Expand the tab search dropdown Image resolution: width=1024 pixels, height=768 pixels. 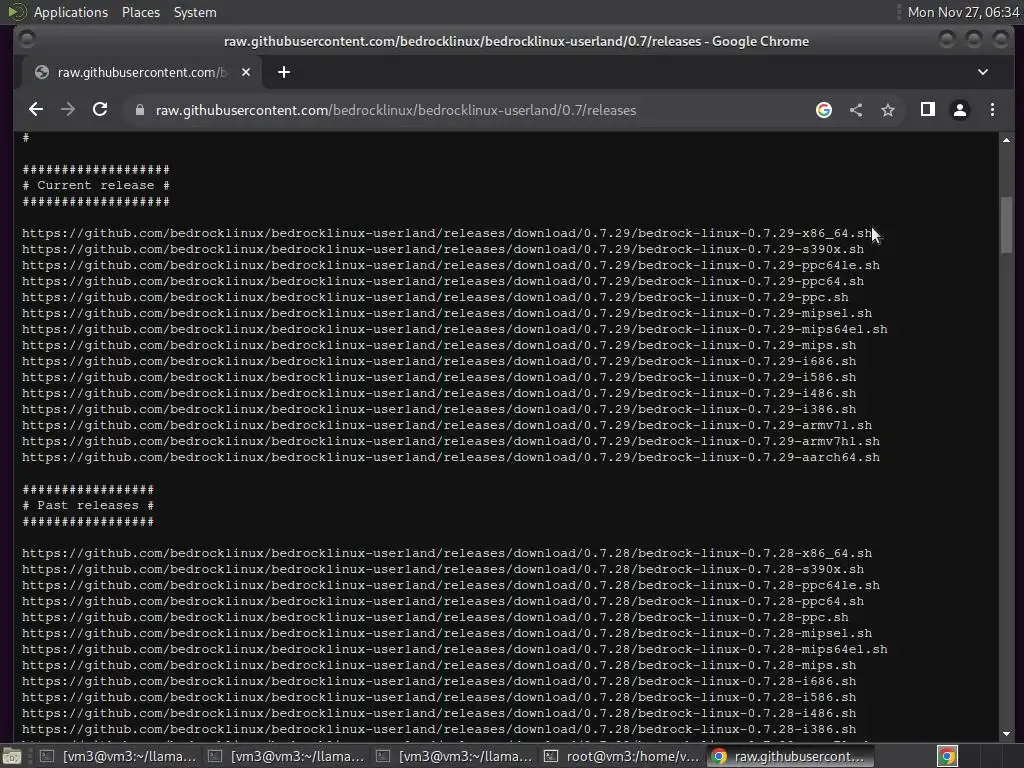click(x=982, y=72)
